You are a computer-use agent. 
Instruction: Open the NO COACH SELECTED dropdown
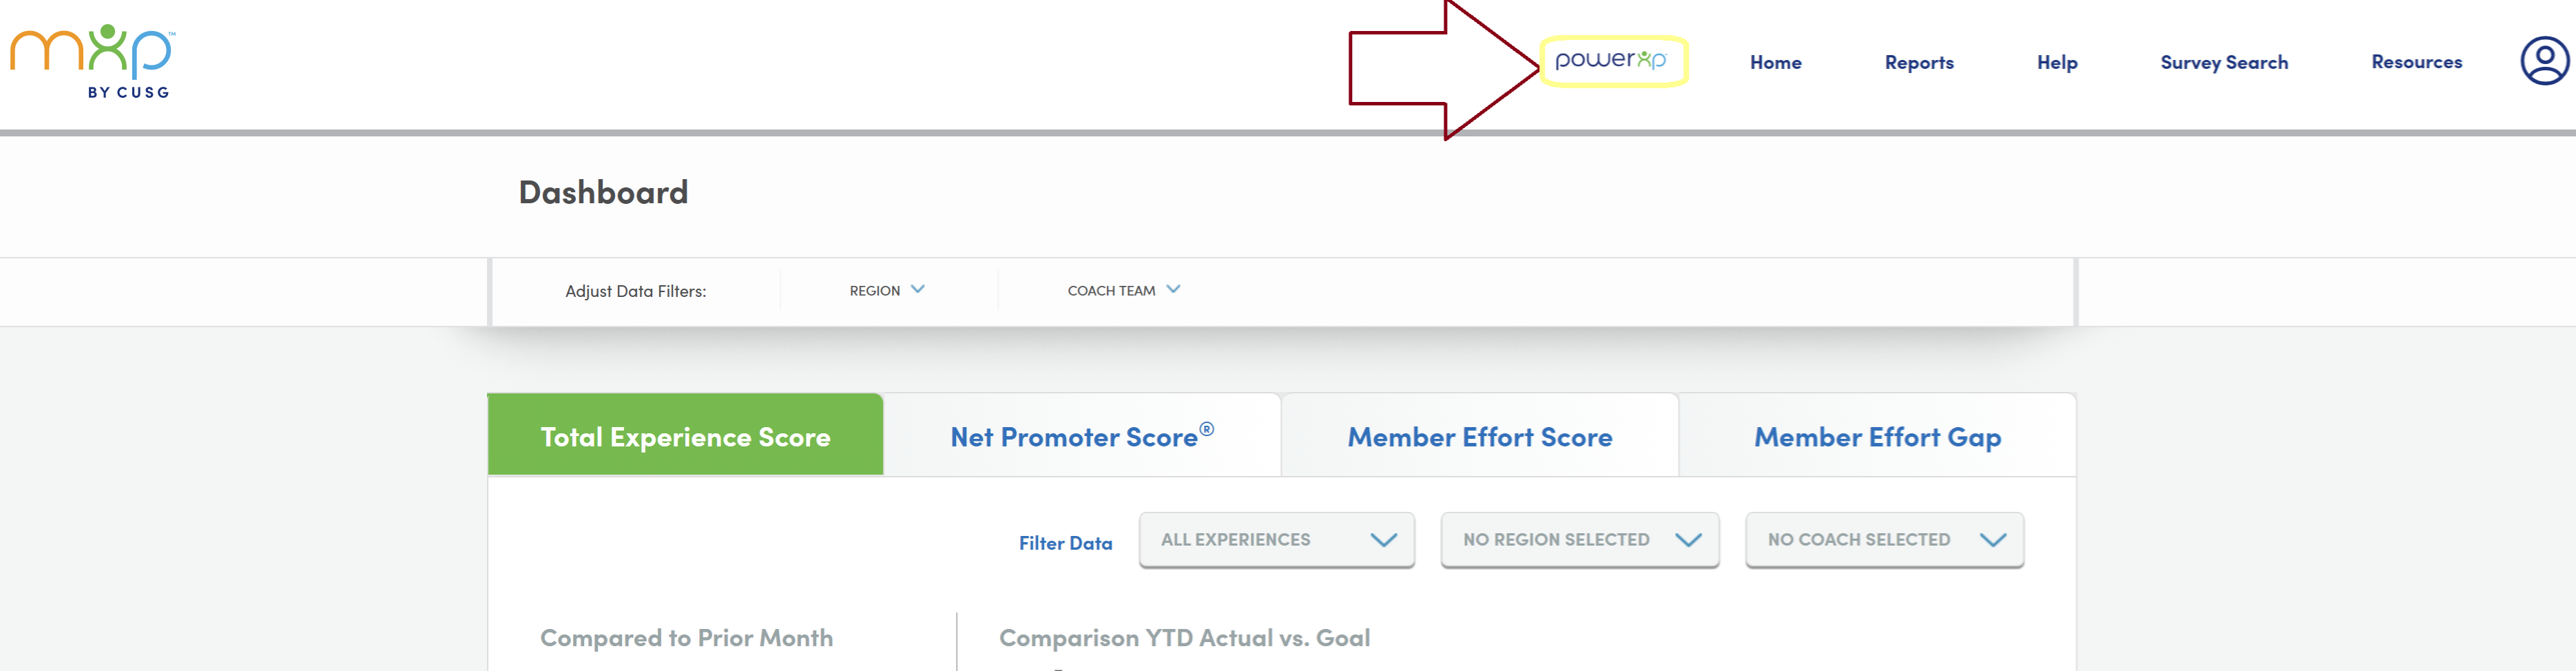point(1884,540)
